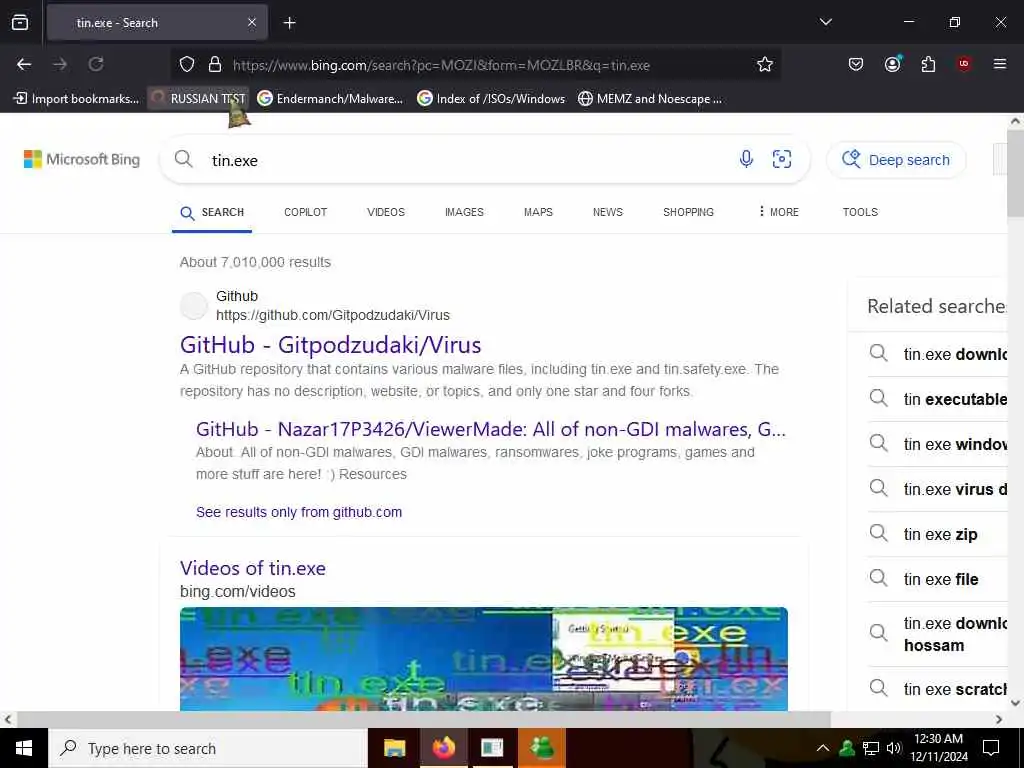Screen dimensions: 1024x768
Task: Open the notification center icon
Action: (x=991, y=748)
